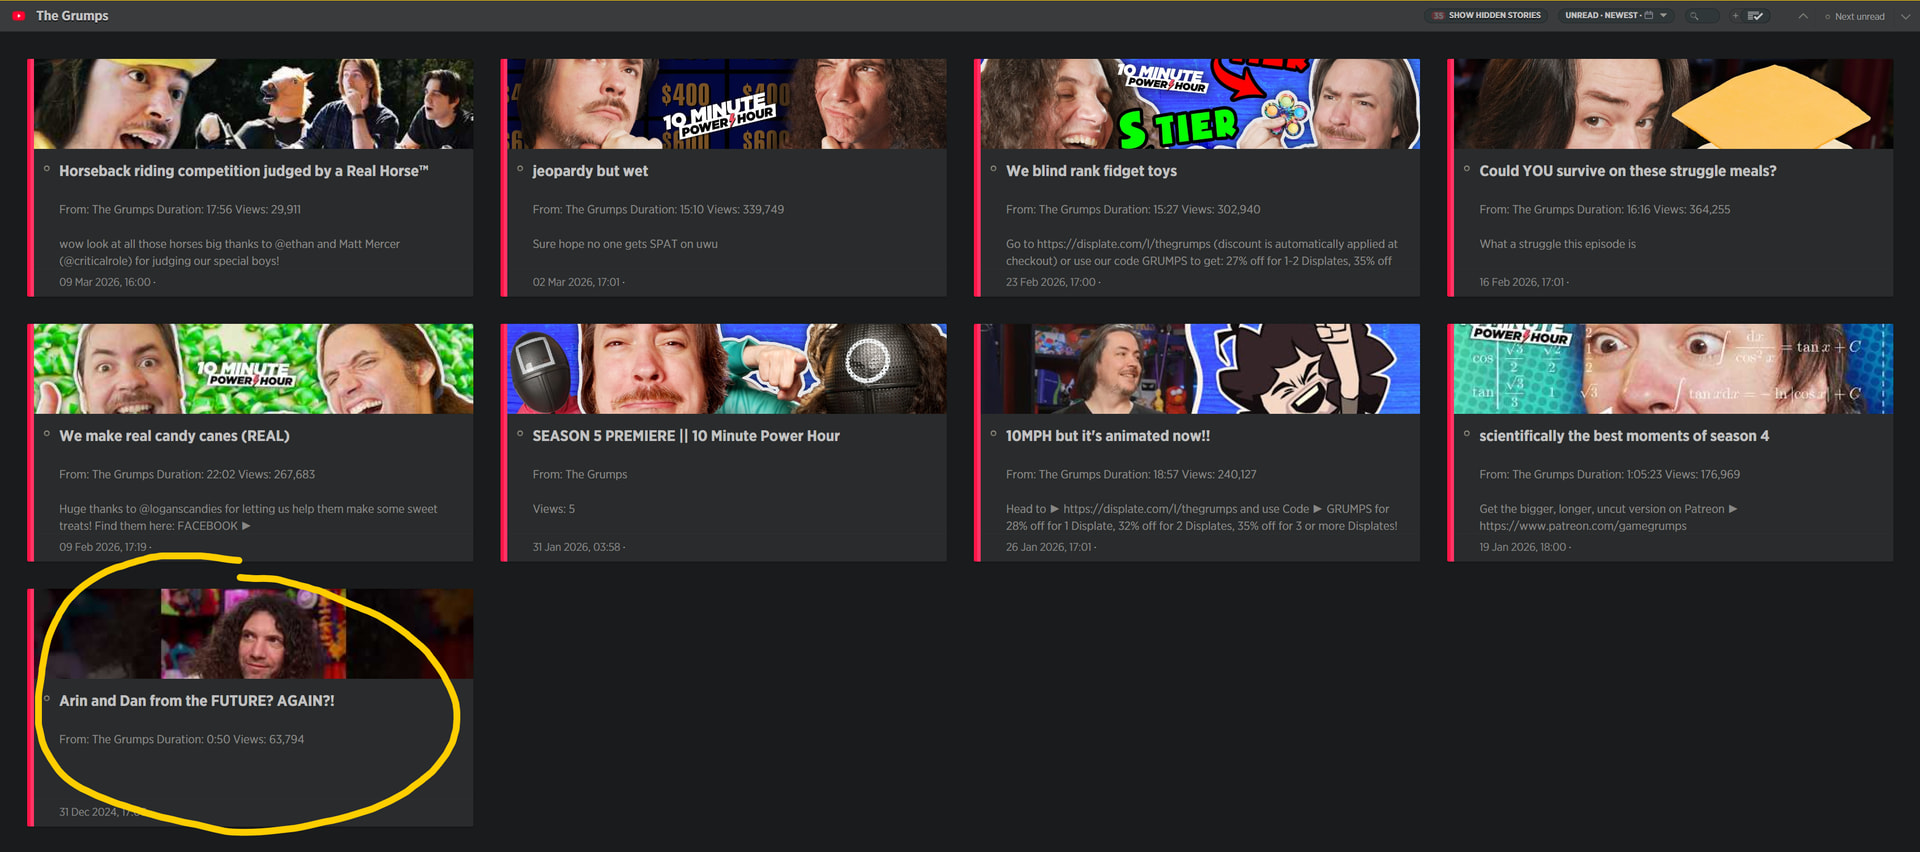Toggle unread dot on We blind rank fidget toys
The height and width of the screenshot is (852, 1920).
pos(993,169)
